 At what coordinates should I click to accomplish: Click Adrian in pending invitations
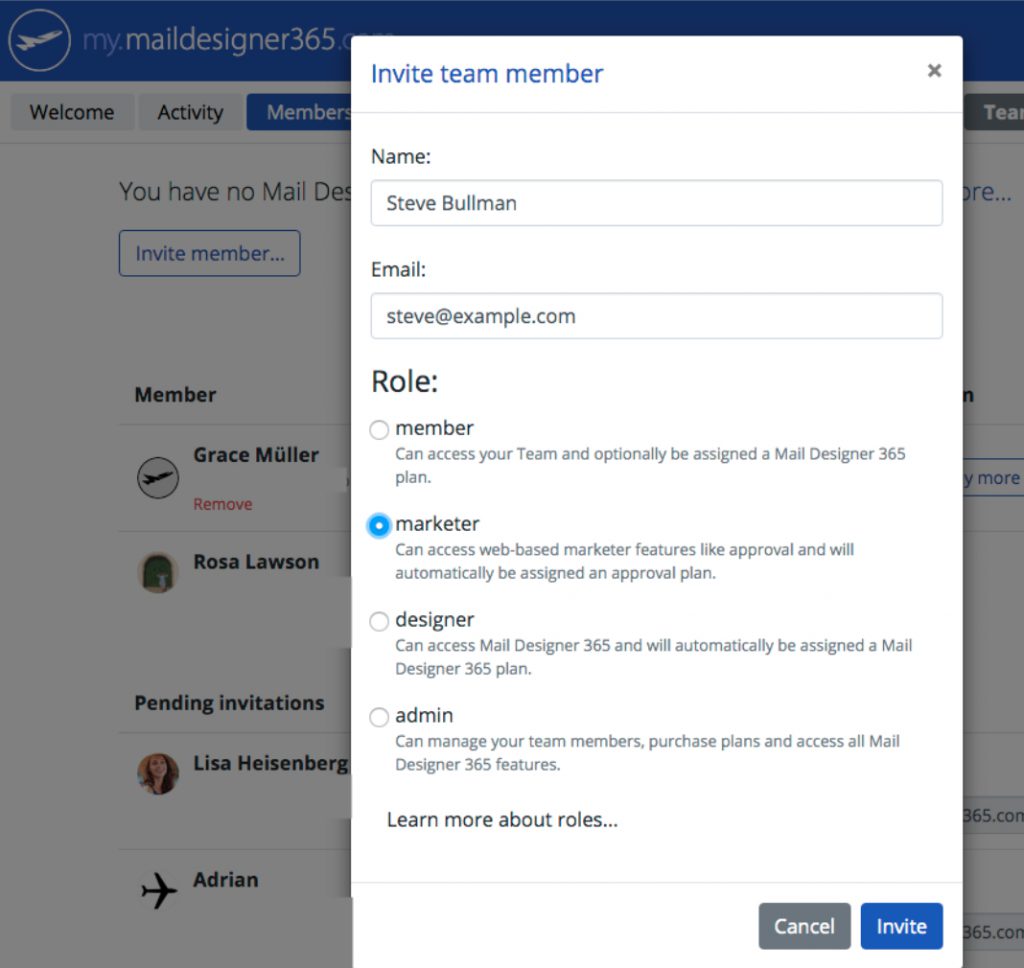click(x=225, y=880)
